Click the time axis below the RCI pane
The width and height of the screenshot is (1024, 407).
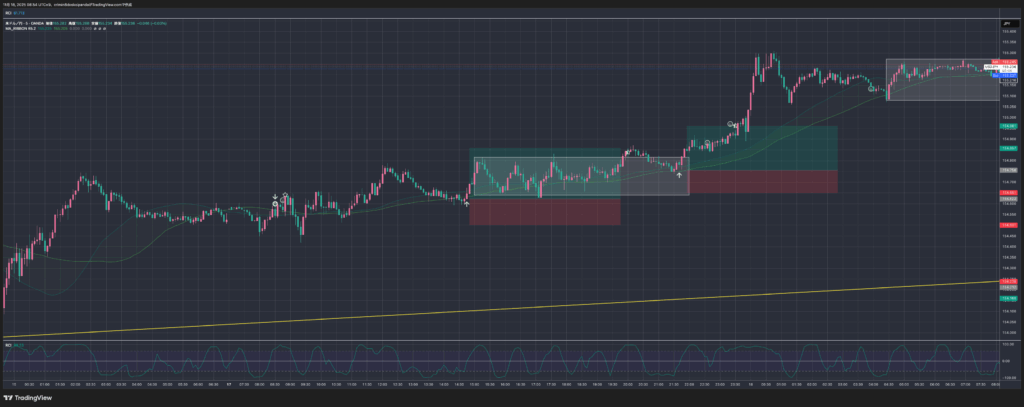(x=500, y=383)
